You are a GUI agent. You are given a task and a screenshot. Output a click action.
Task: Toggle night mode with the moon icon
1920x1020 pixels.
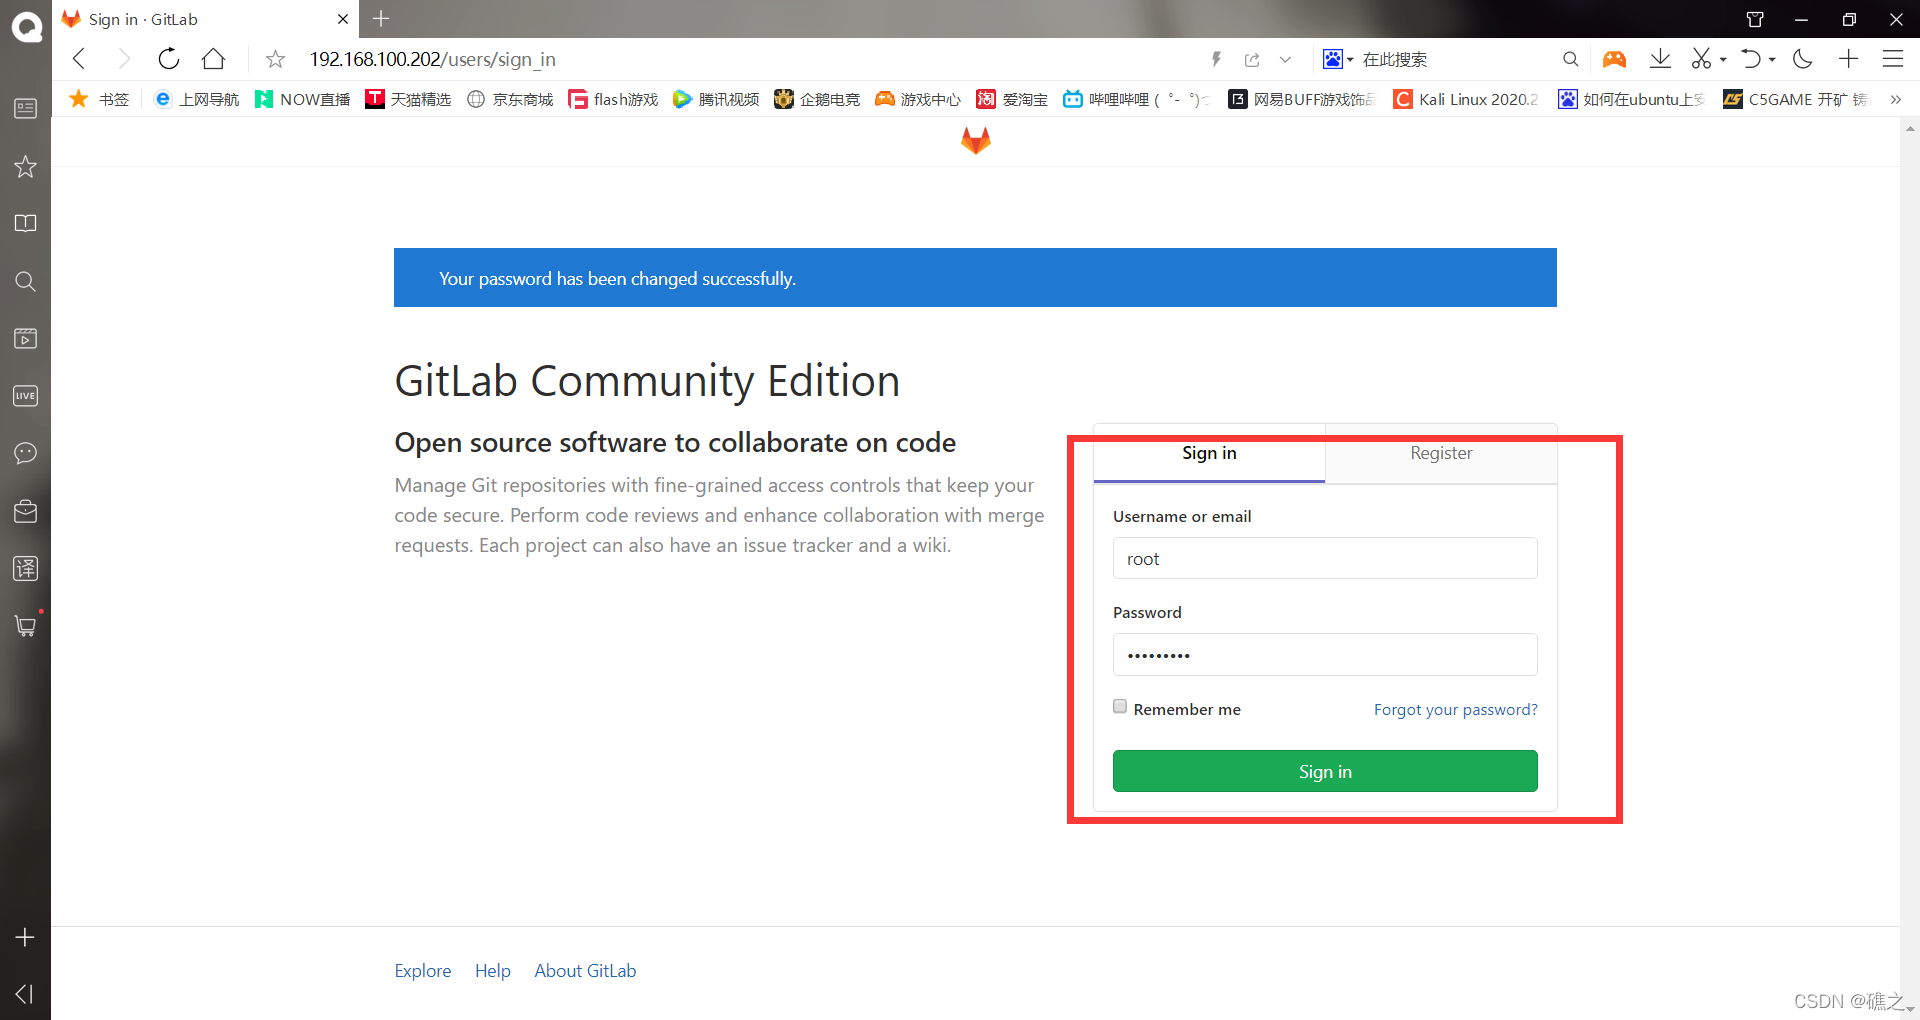tap(1803, 59)
